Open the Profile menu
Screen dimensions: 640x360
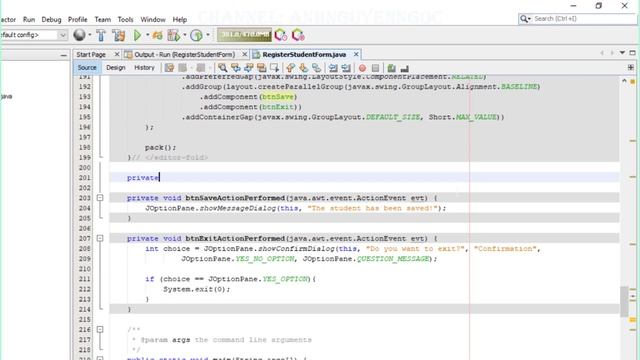click(78, 20)
